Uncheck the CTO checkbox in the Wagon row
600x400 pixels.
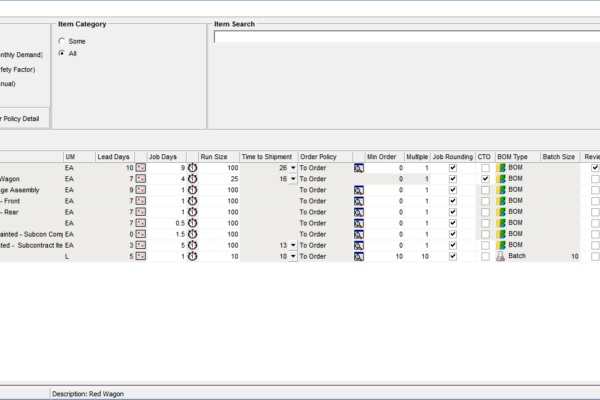[485, 179]
